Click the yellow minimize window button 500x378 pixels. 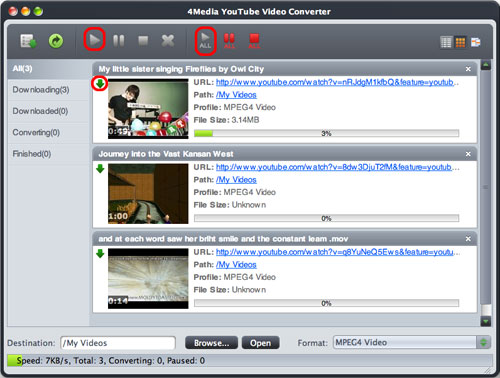(25, 12)
